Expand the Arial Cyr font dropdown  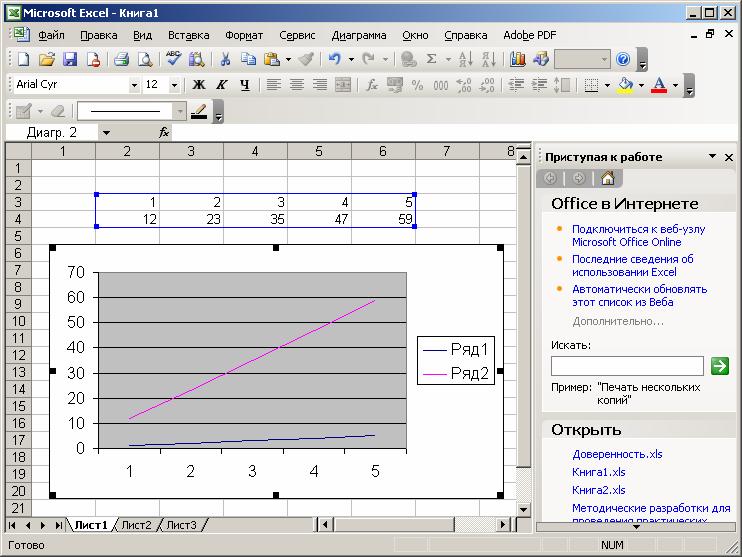click(x=134, y=85)
